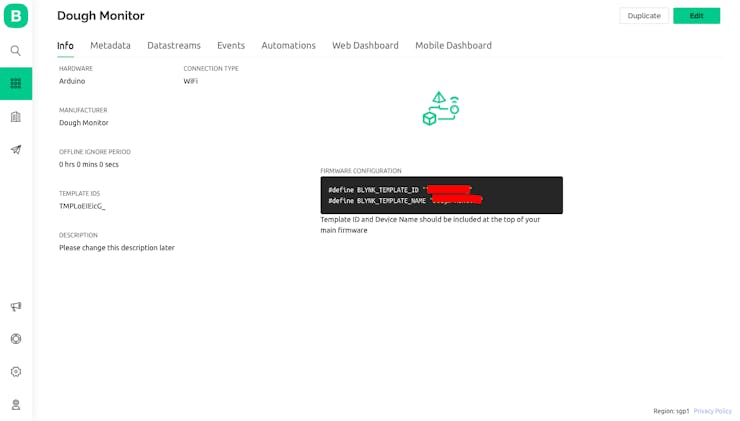Click the description text 'Please change this description later'
Screen dimensions: 740x421
(117, 248)
